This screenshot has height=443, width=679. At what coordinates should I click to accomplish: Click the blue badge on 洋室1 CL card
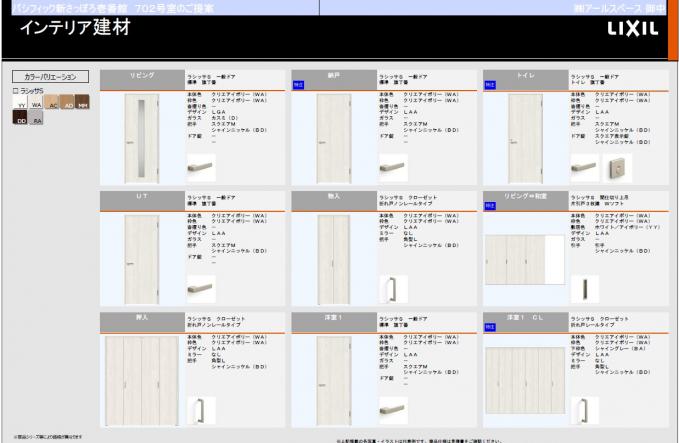click(x=490, y=327)
